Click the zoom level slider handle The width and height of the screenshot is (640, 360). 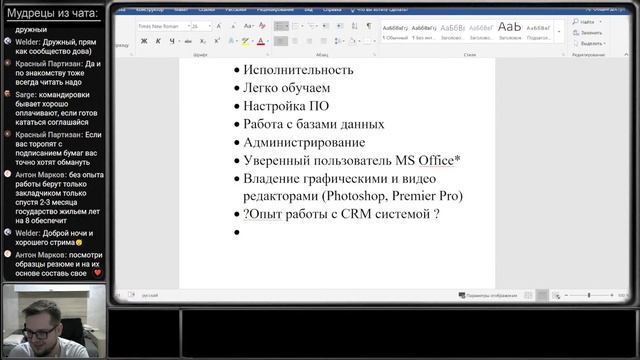(x=589, y=295)
